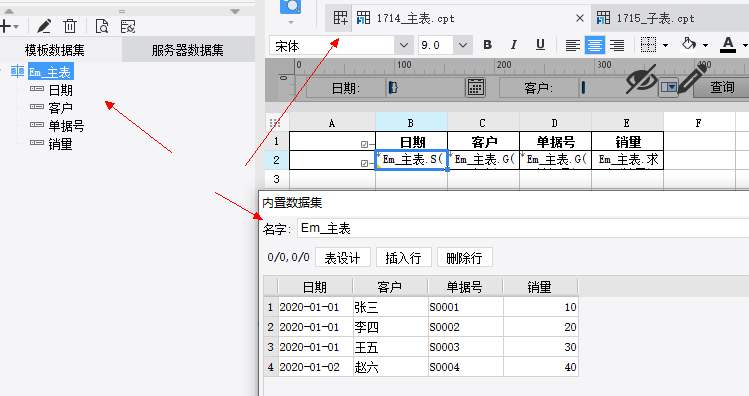Open the fill color dropdown arrow
749x396 pixels.
[706, 46]
